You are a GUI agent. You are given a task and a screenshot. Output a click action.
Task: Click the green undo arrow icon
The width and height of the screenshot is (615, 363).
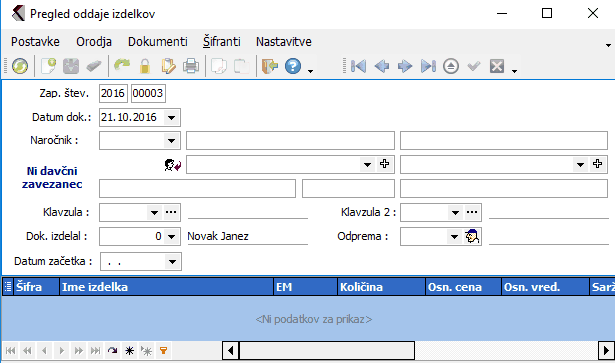(x=122, y=65)
